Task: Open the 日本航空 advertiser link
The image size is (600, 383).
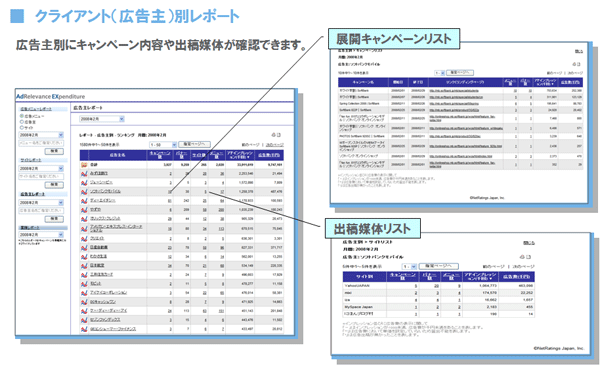Action: 97,266
